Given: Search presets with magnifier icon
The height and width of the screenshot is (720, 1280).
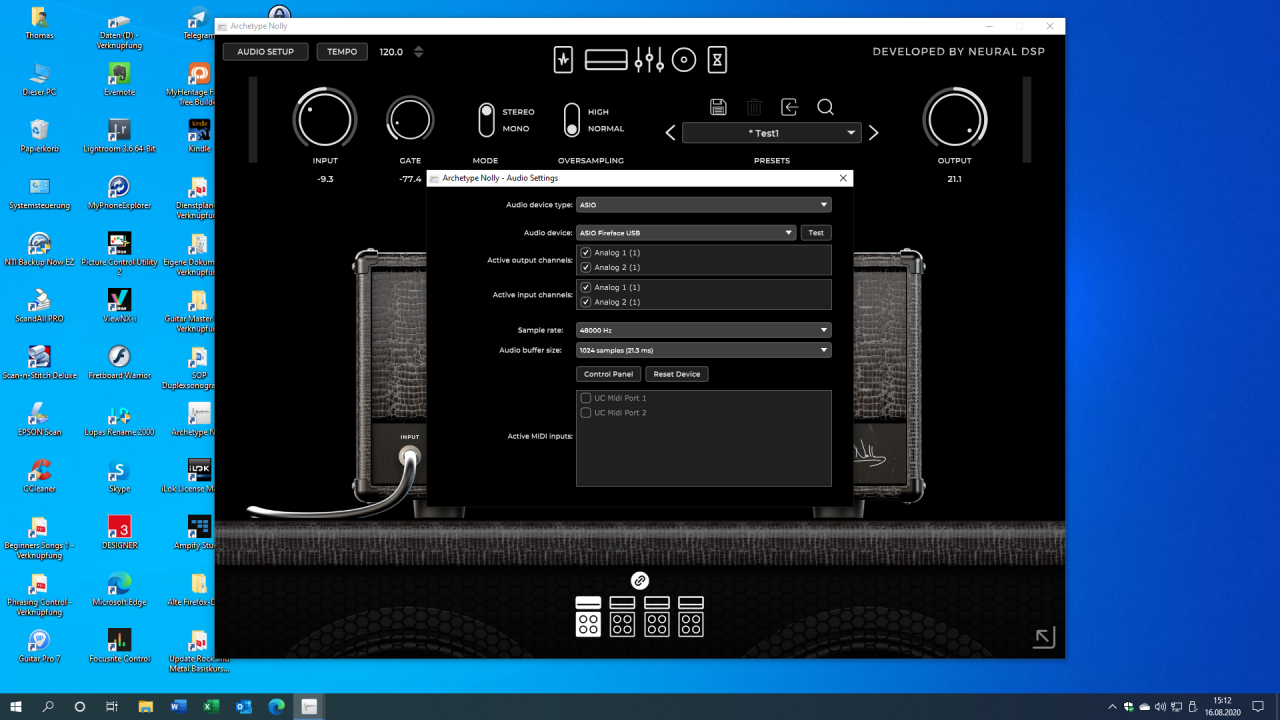Looking at the screenshot, I should pos(825,107).
